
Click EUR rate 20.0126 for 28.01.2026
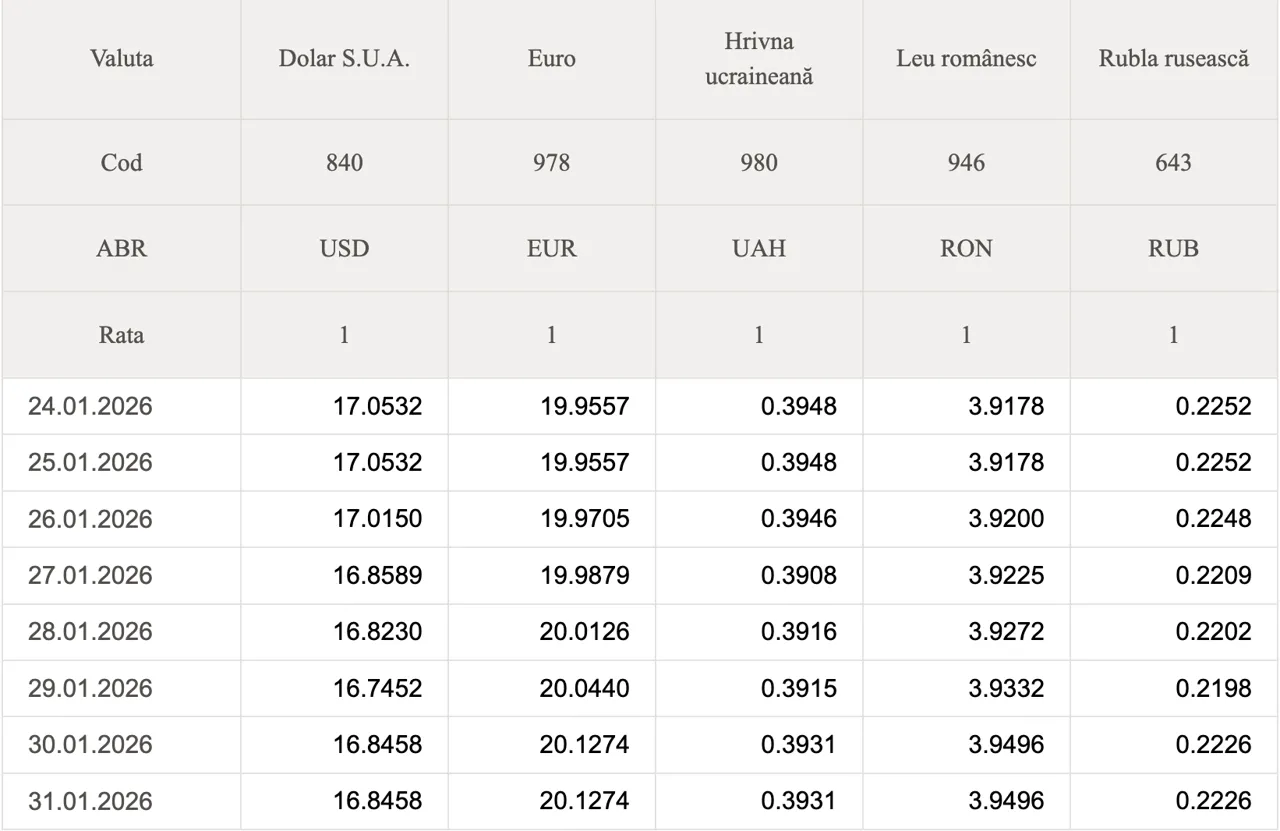(584, 632)
